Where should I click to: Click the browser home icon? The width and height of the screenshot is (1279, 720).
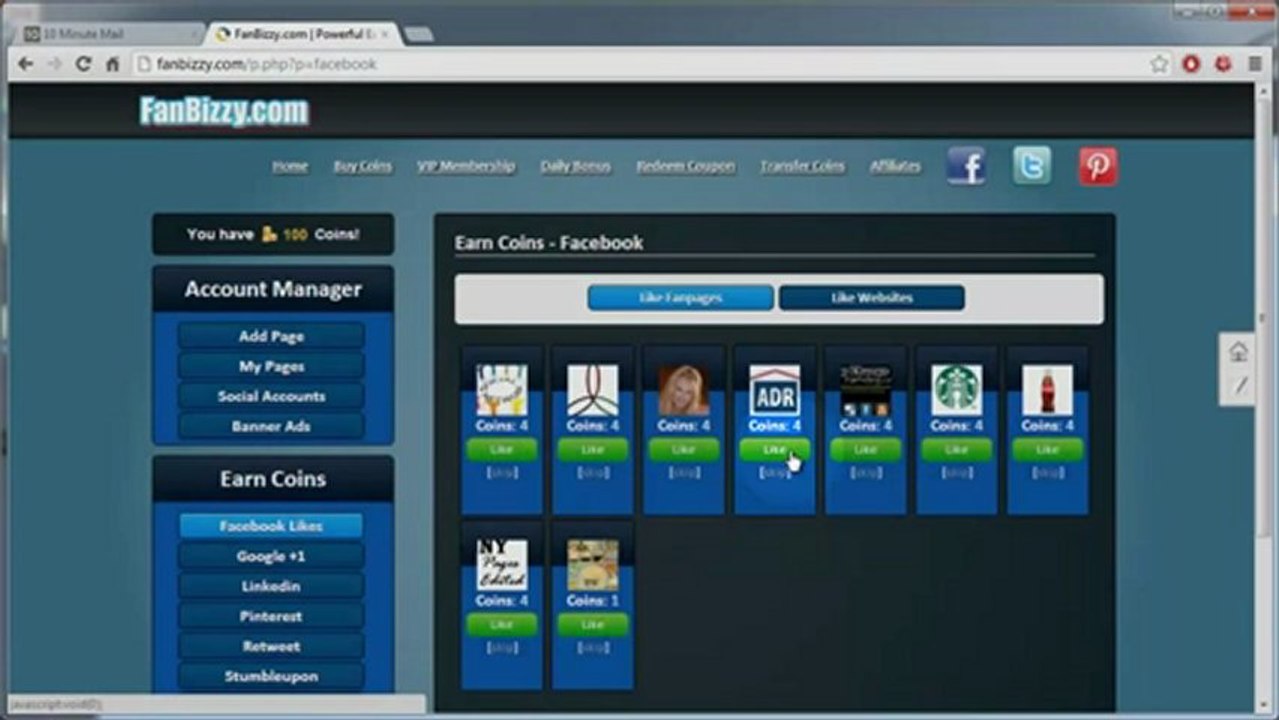[x=113, y=64]
